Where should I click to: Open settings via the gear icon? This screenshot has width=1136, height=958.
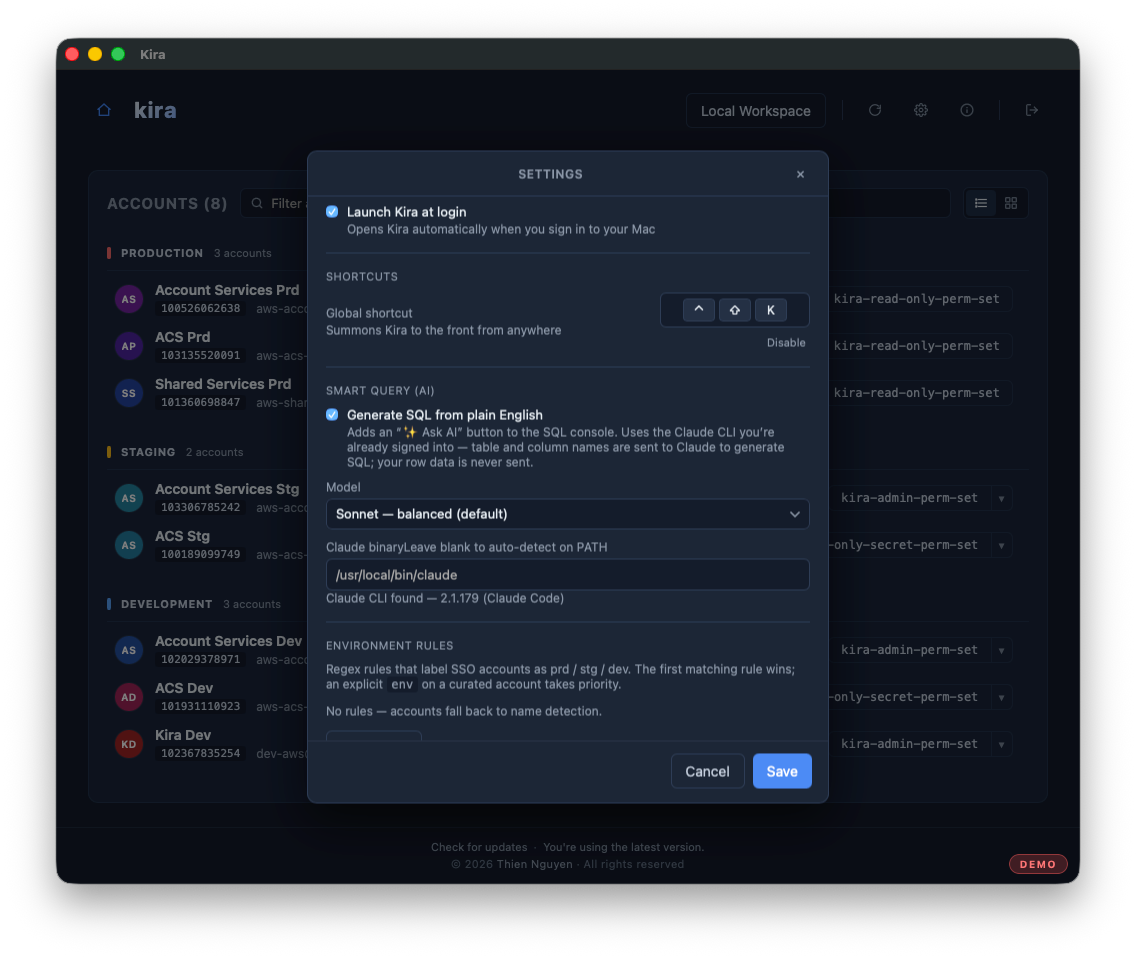[921, 110]
